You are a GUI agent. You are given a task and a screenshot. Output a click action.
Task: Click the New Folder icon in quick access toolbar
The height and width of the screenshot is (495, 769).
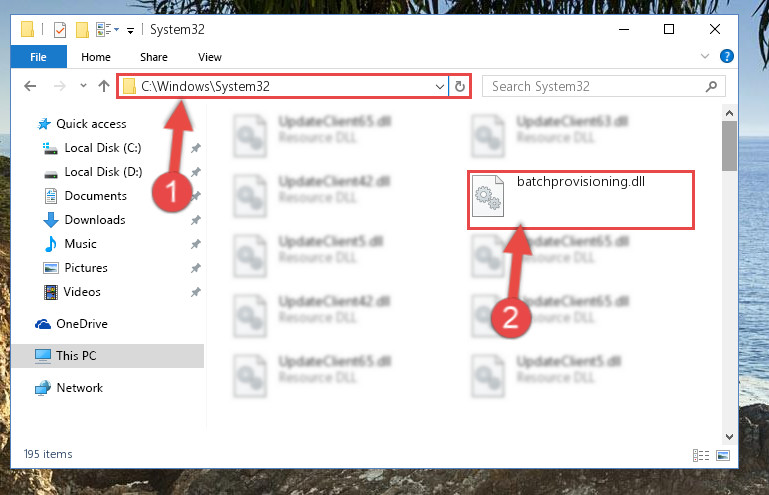pos(82,30)
